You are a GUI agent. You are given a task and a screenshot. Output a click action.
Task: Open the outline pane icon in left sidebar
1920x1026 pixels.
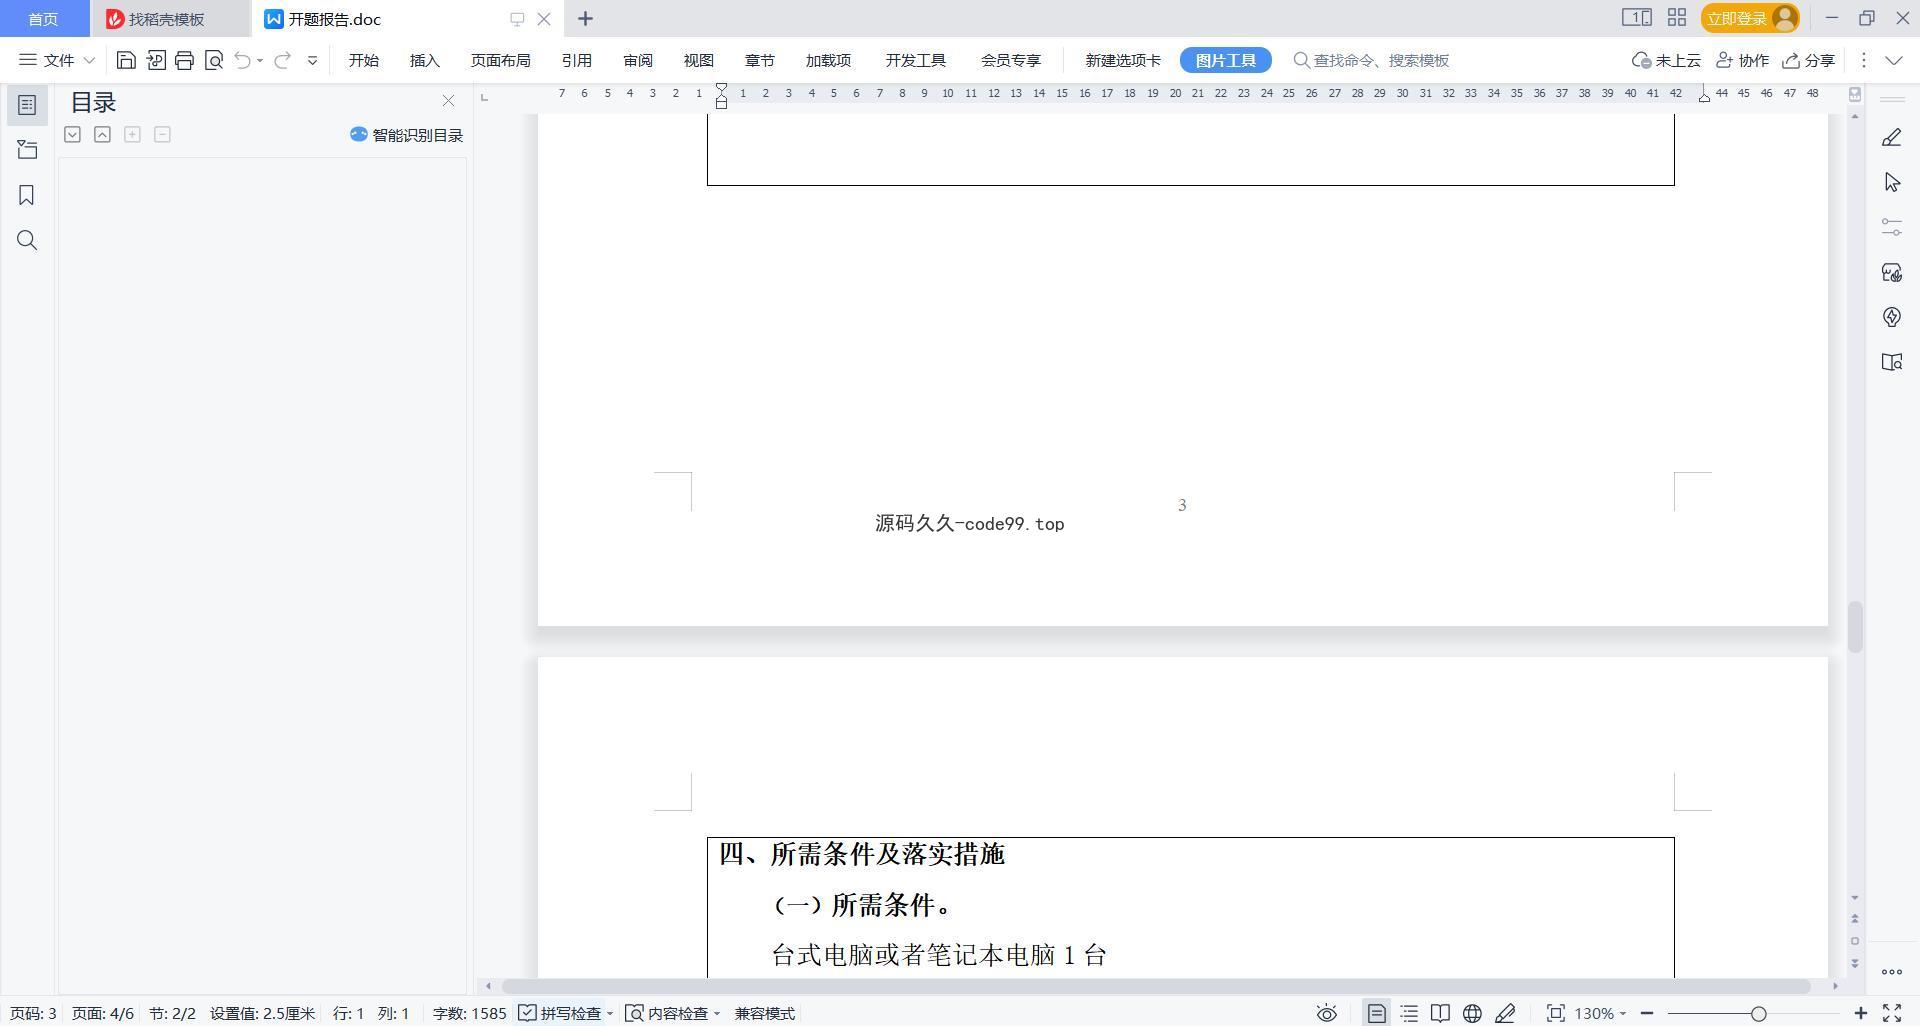[27, 105]
